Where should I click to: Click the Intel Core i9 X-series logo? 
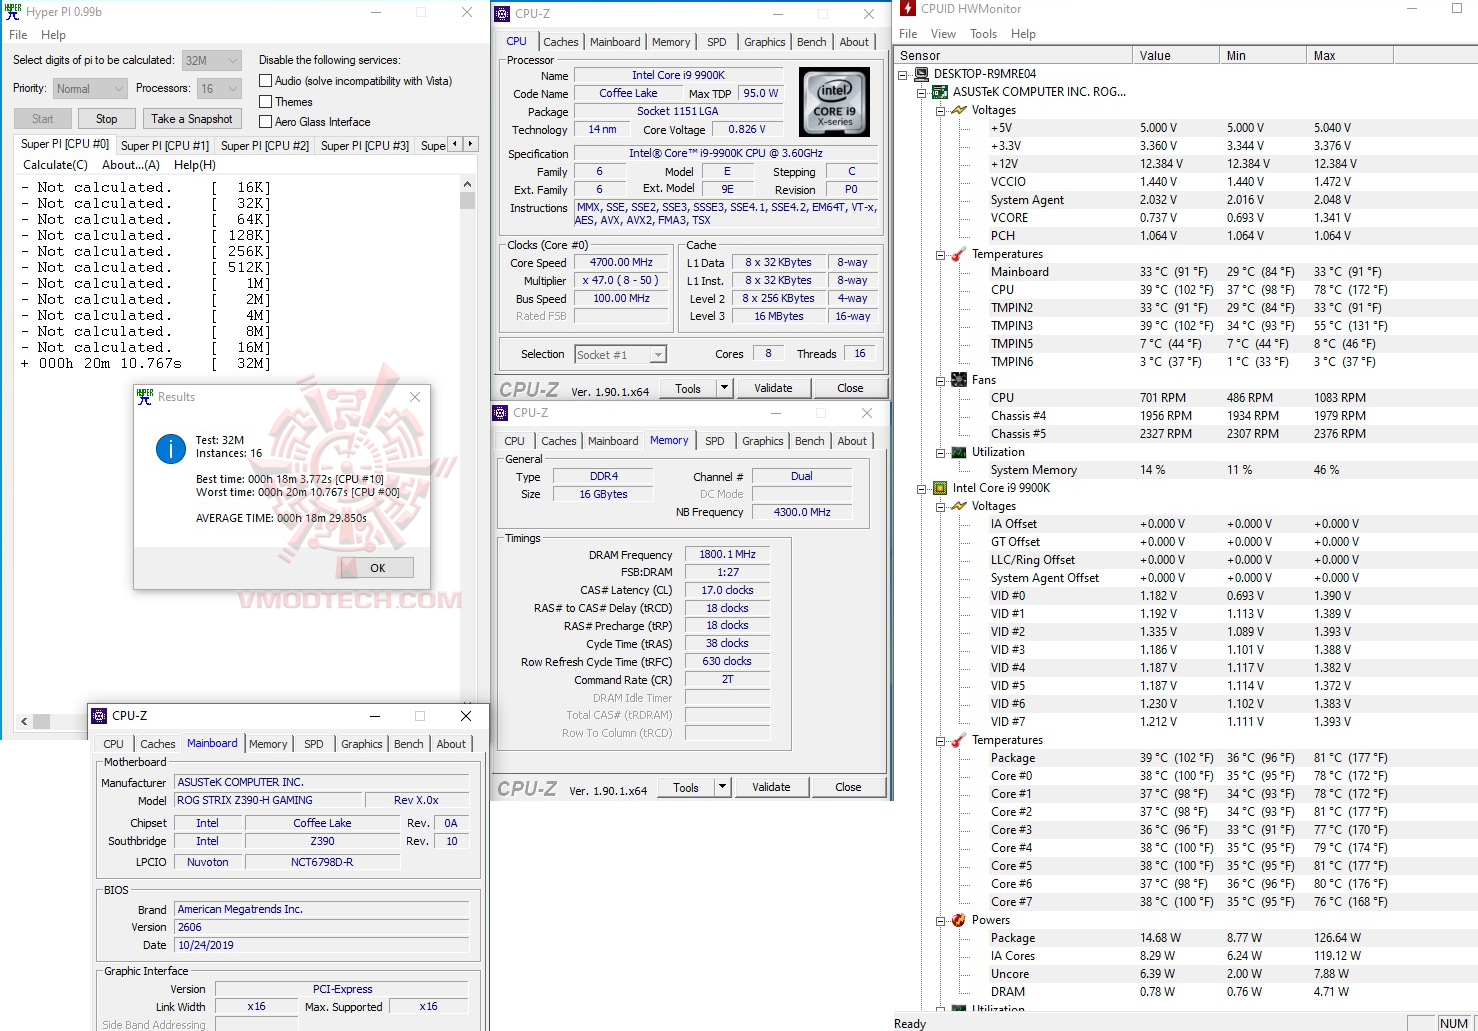coord(834,102)
